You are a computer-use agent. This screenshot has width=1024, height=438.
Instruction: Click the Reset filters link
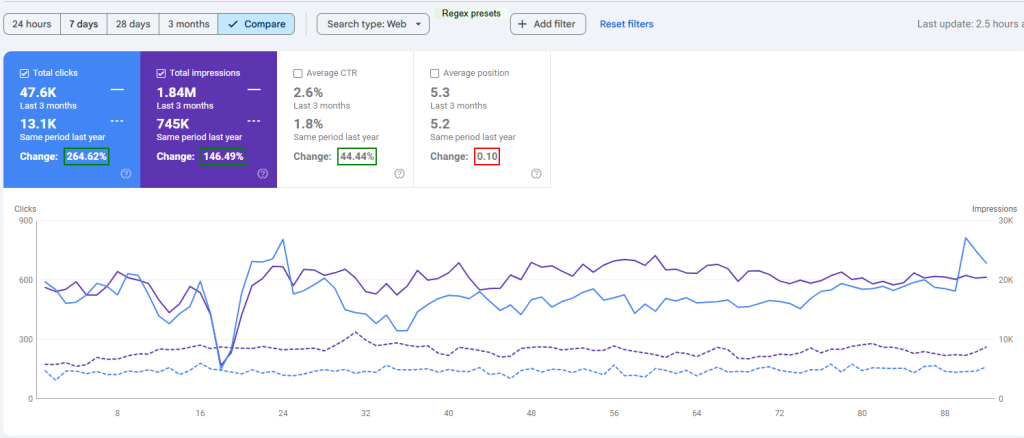coord(626,24)
